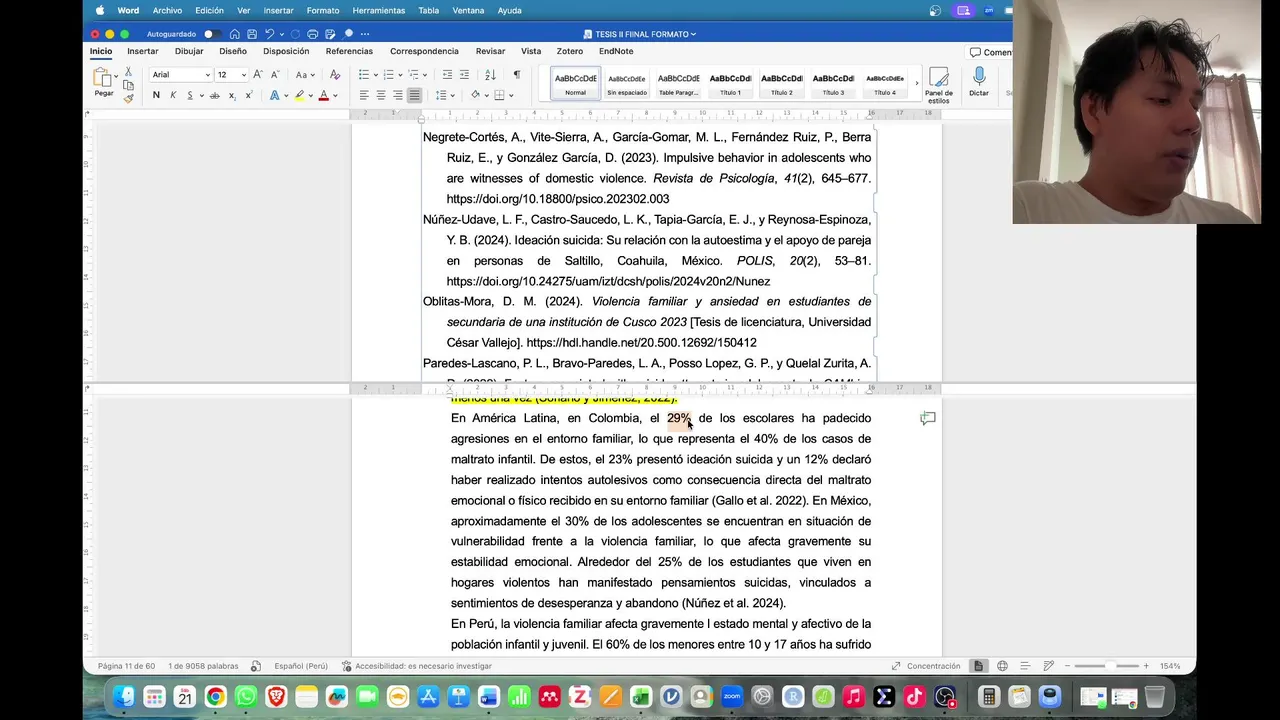The width and height of the screenshot is (1280, 720).
Task: Open the Panel de estilos
Action: click(x=938, y=86)
